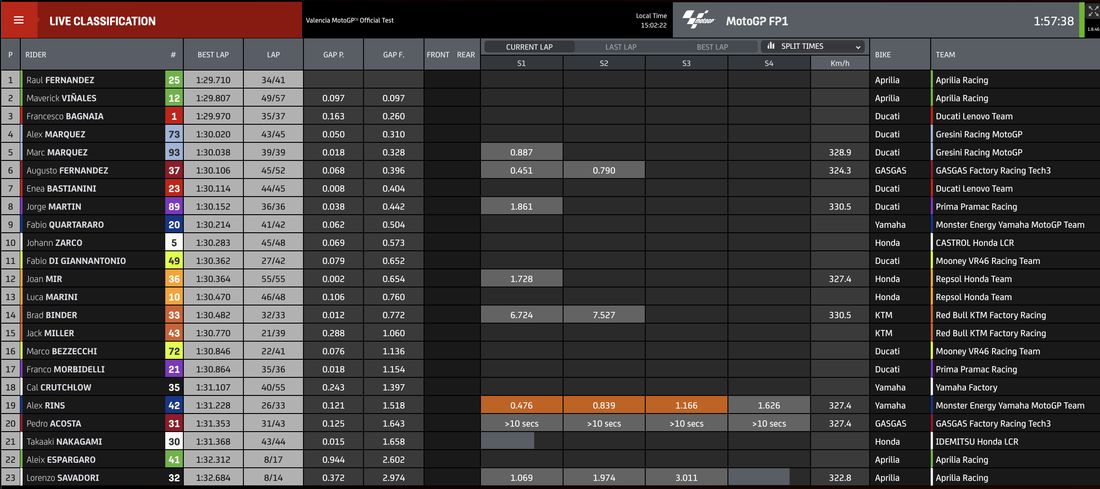Image resolution: width=1100 pixels, height=489 pixels.
Task: Select rider Alex RINS
Action: tap(46, 406)
